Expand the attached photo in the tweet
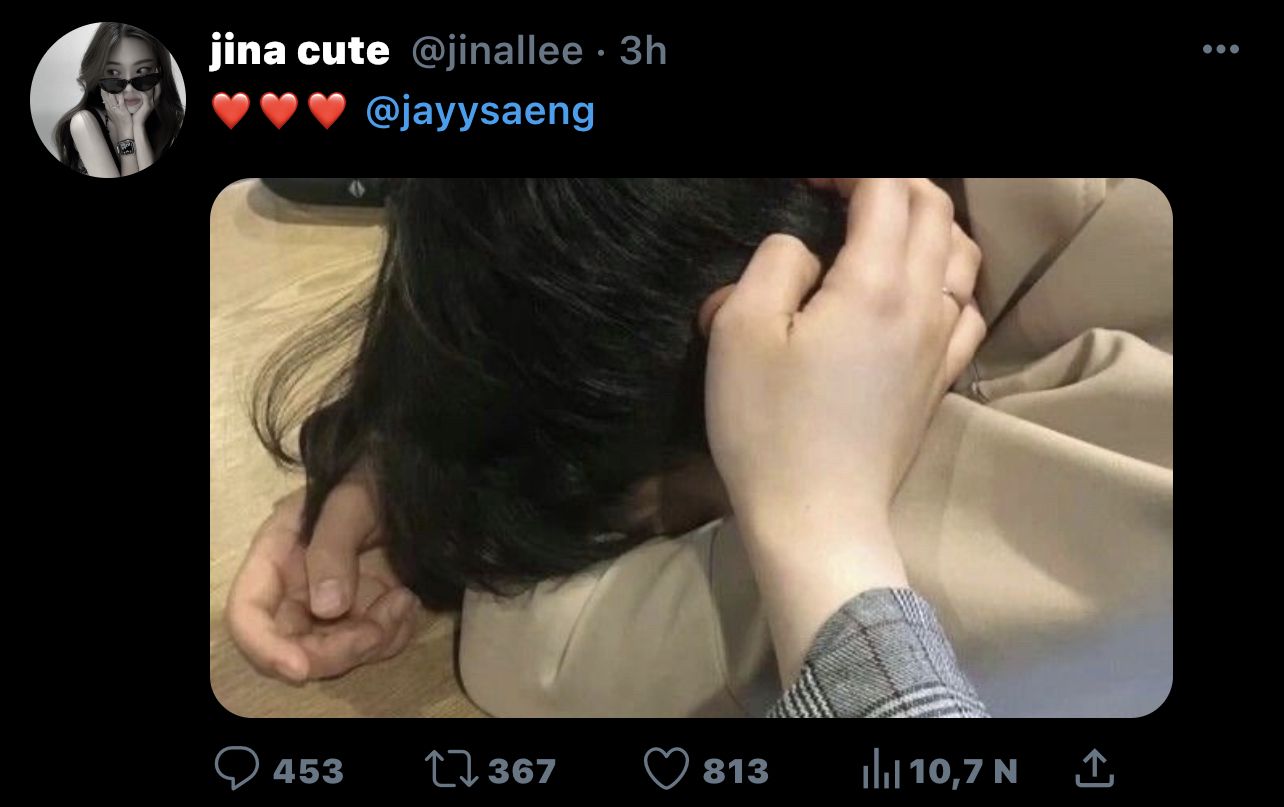Image resolution: width=1284 pixels, height=807 pixels. coord(691,447)
